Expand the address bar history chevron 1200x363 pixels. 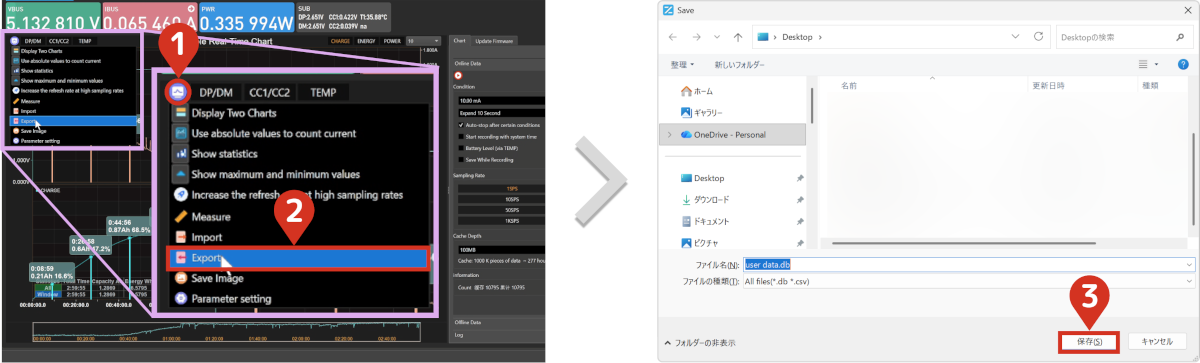pyautogui.click(x=1016, y=37)
